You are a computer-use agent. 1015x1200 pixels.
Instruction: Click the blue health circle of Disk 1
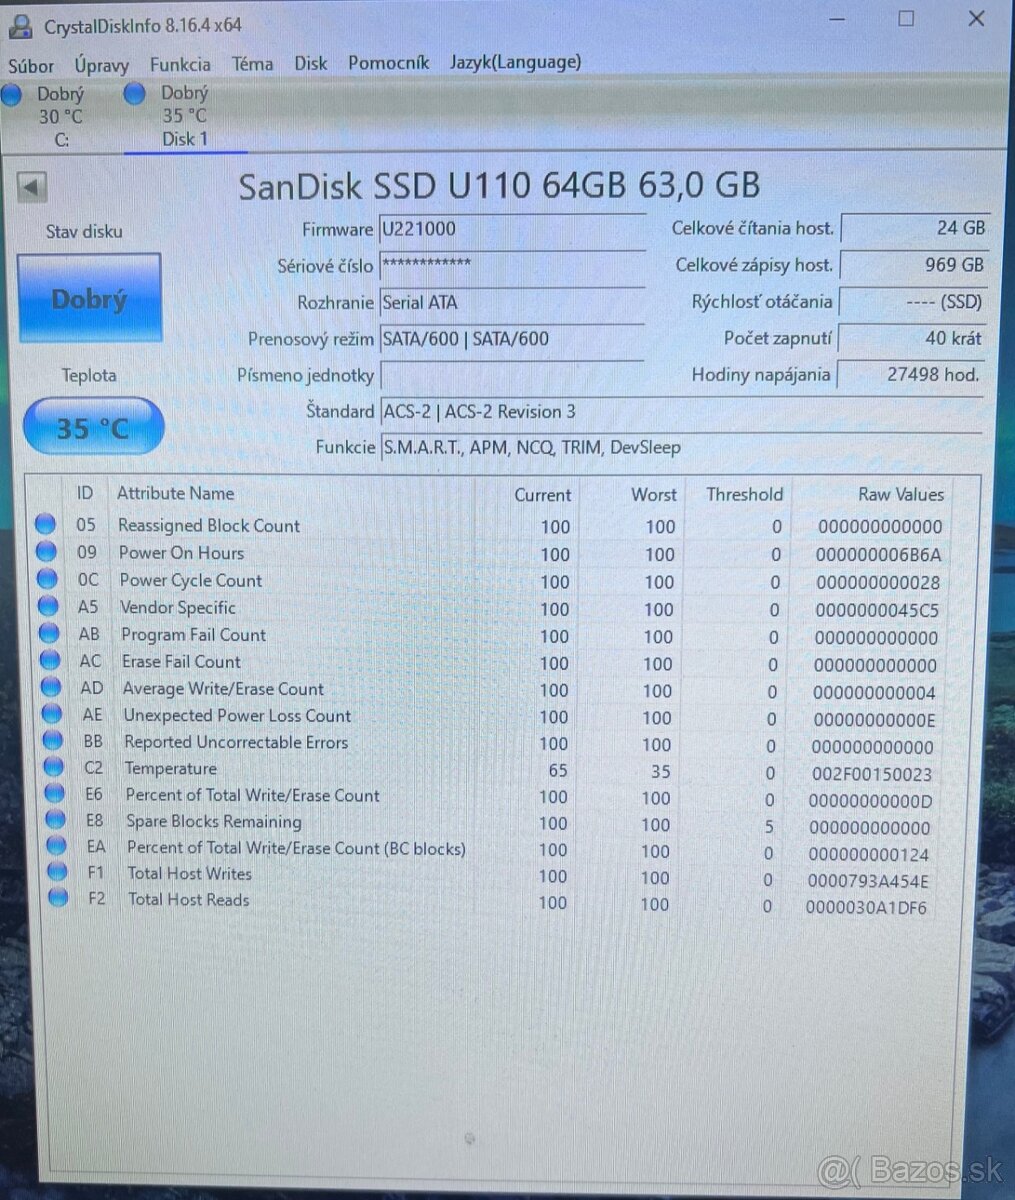point(134,95)
